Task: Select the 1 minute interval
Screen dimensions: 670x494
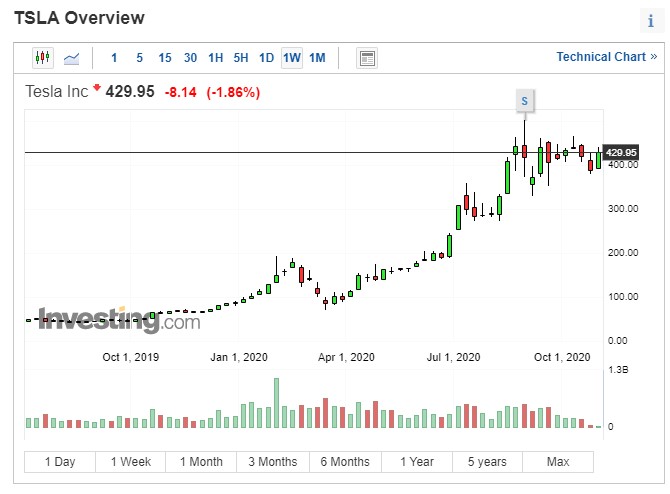Action: pos(114,58)
